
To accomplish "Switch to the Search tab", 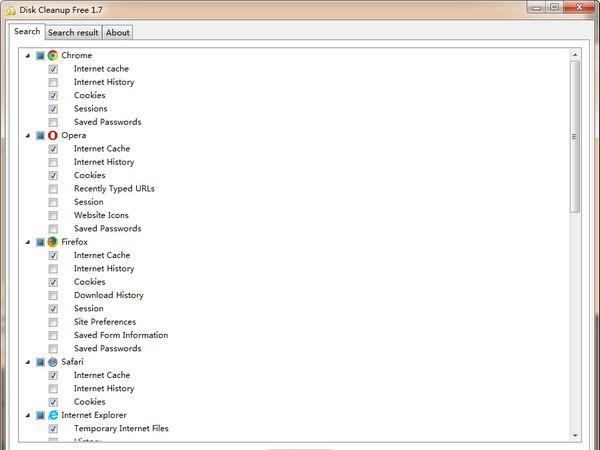I will [x=27, y=31].
